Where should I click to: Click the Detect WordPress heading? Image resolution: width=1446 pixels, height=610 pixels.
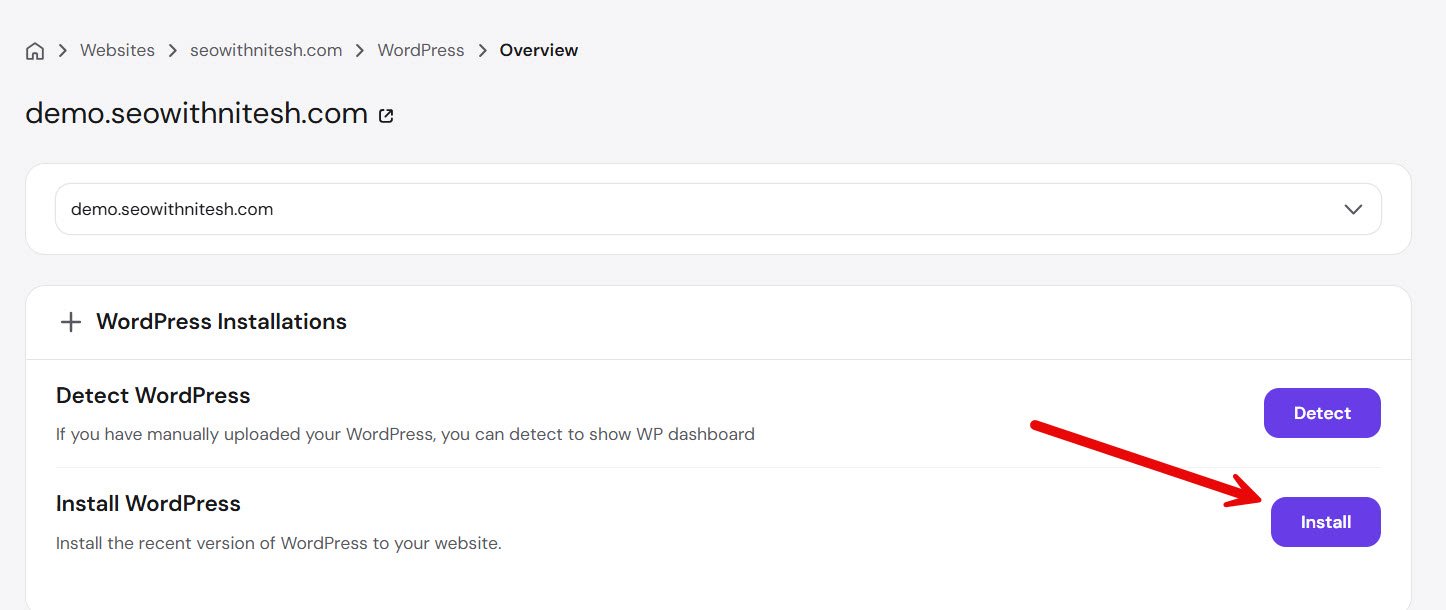pos(153,395)
